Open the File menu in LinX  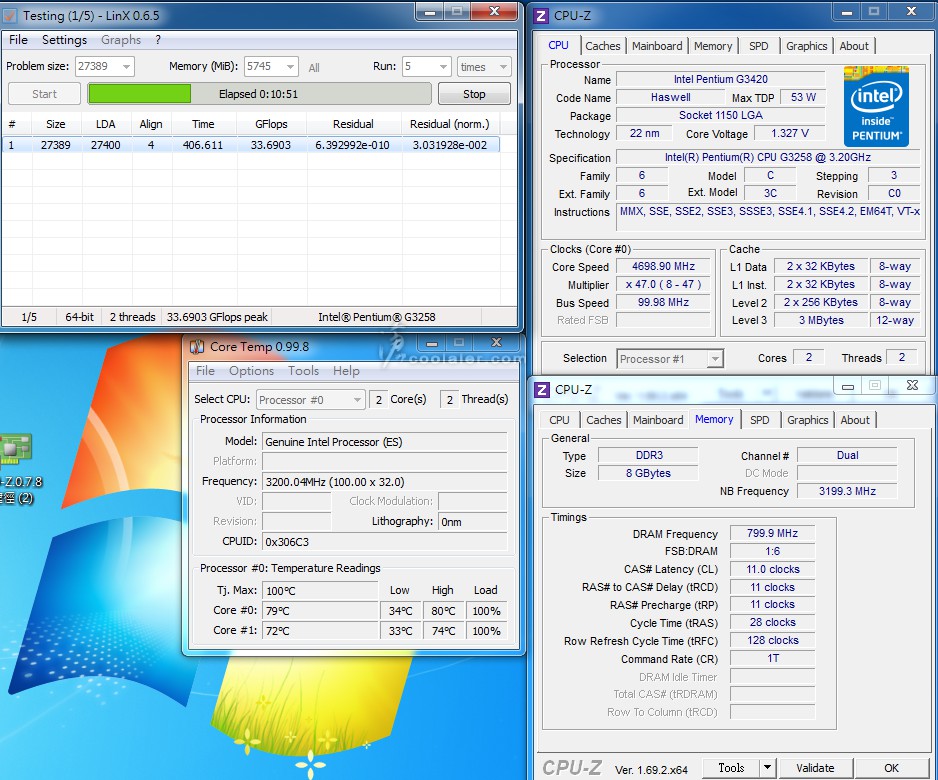(19, 39)
